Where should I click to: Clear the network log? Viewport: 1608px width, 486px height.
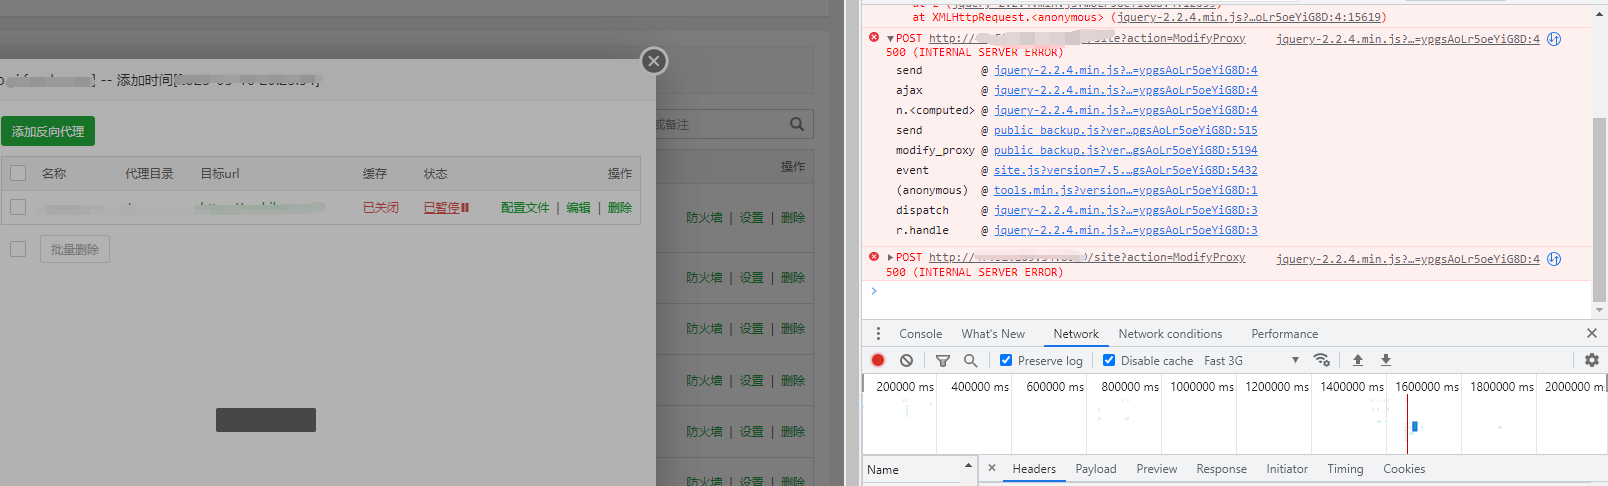tap(906, 360)
